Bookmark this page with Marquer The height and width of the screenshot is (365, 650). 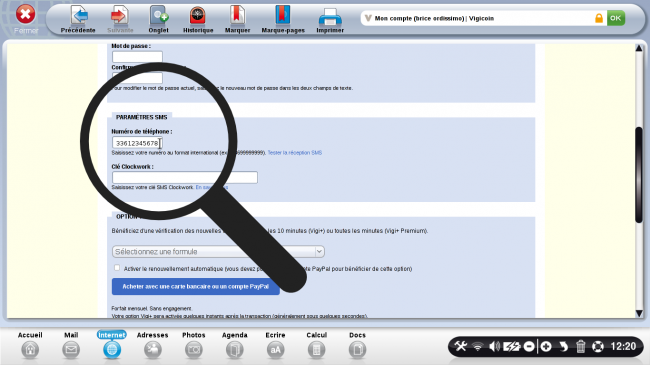tap(237, 19)
